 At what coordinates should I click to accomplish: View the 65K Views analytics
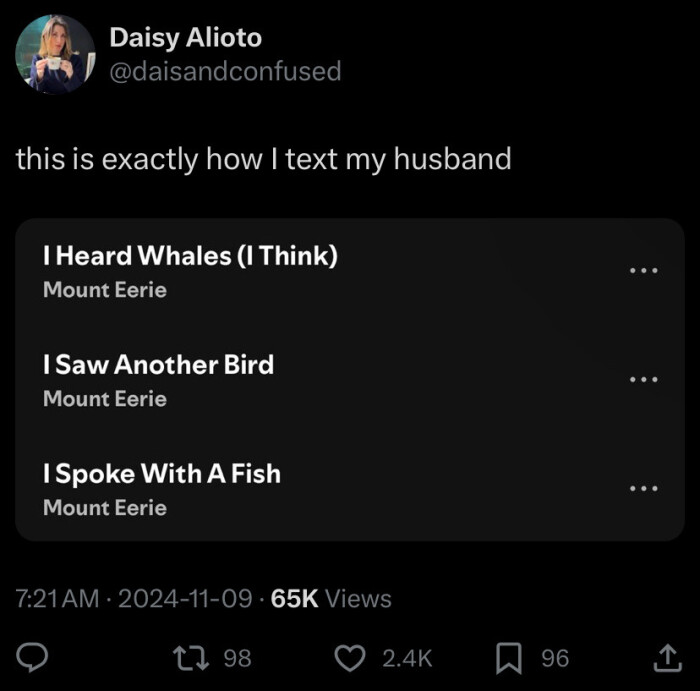[331, 599]
